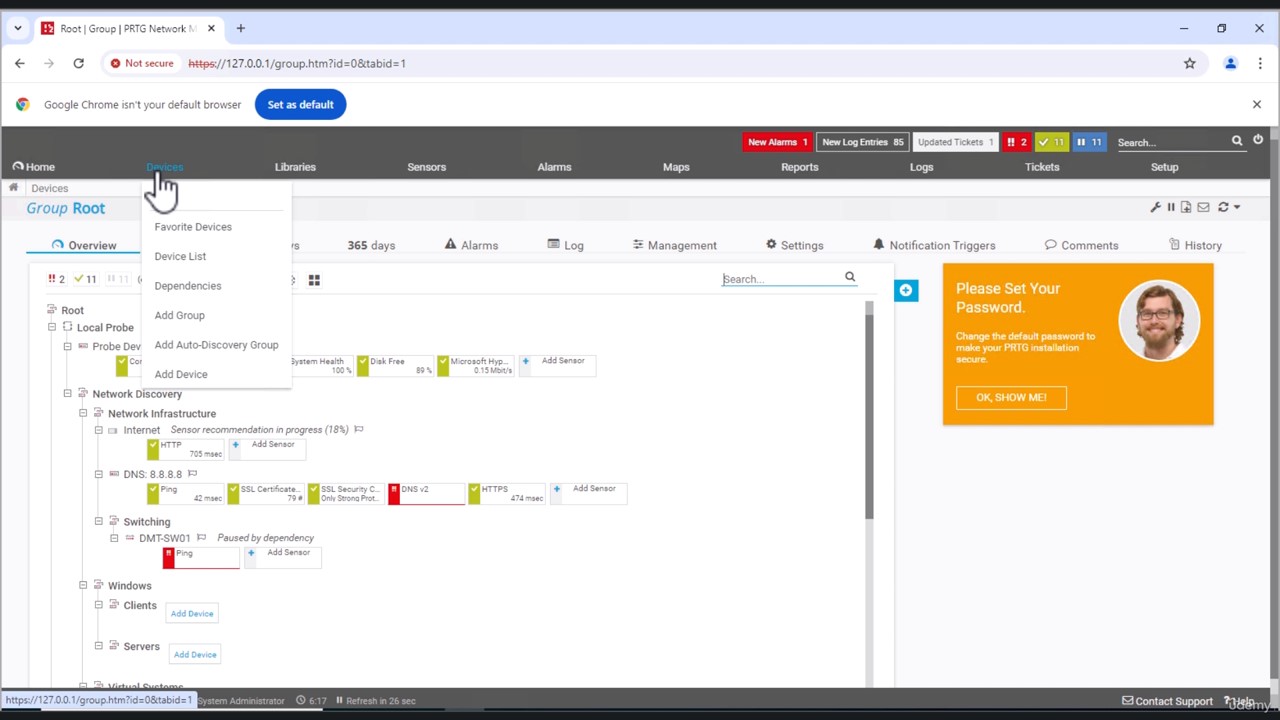This screenshot has width=1280, height=720.
Task: Click the Contact Support link
Action: [1167, 701]
